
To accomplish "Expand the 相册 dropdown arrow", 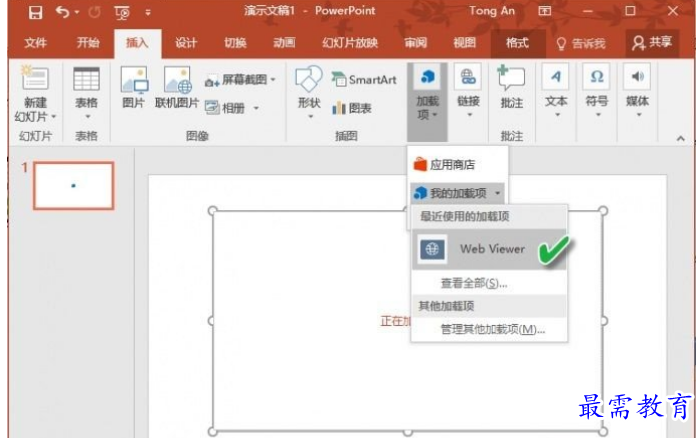I will (256, 108).
